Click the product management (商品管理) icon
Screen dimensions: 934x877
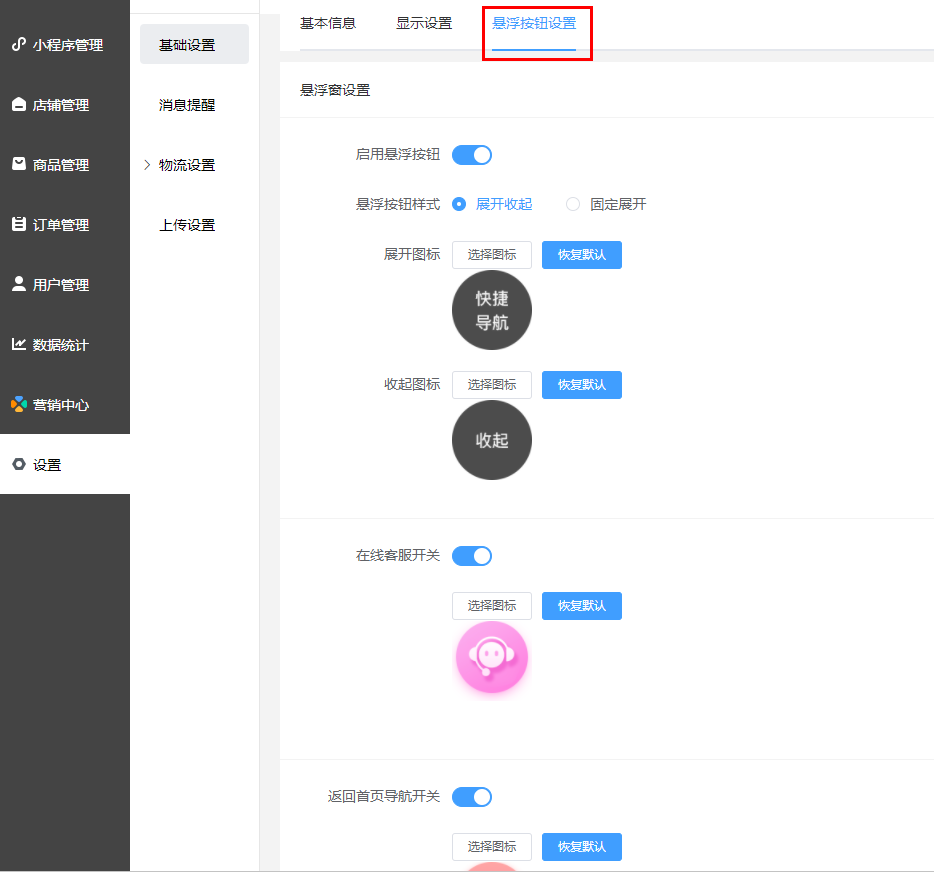pos(19,164)
